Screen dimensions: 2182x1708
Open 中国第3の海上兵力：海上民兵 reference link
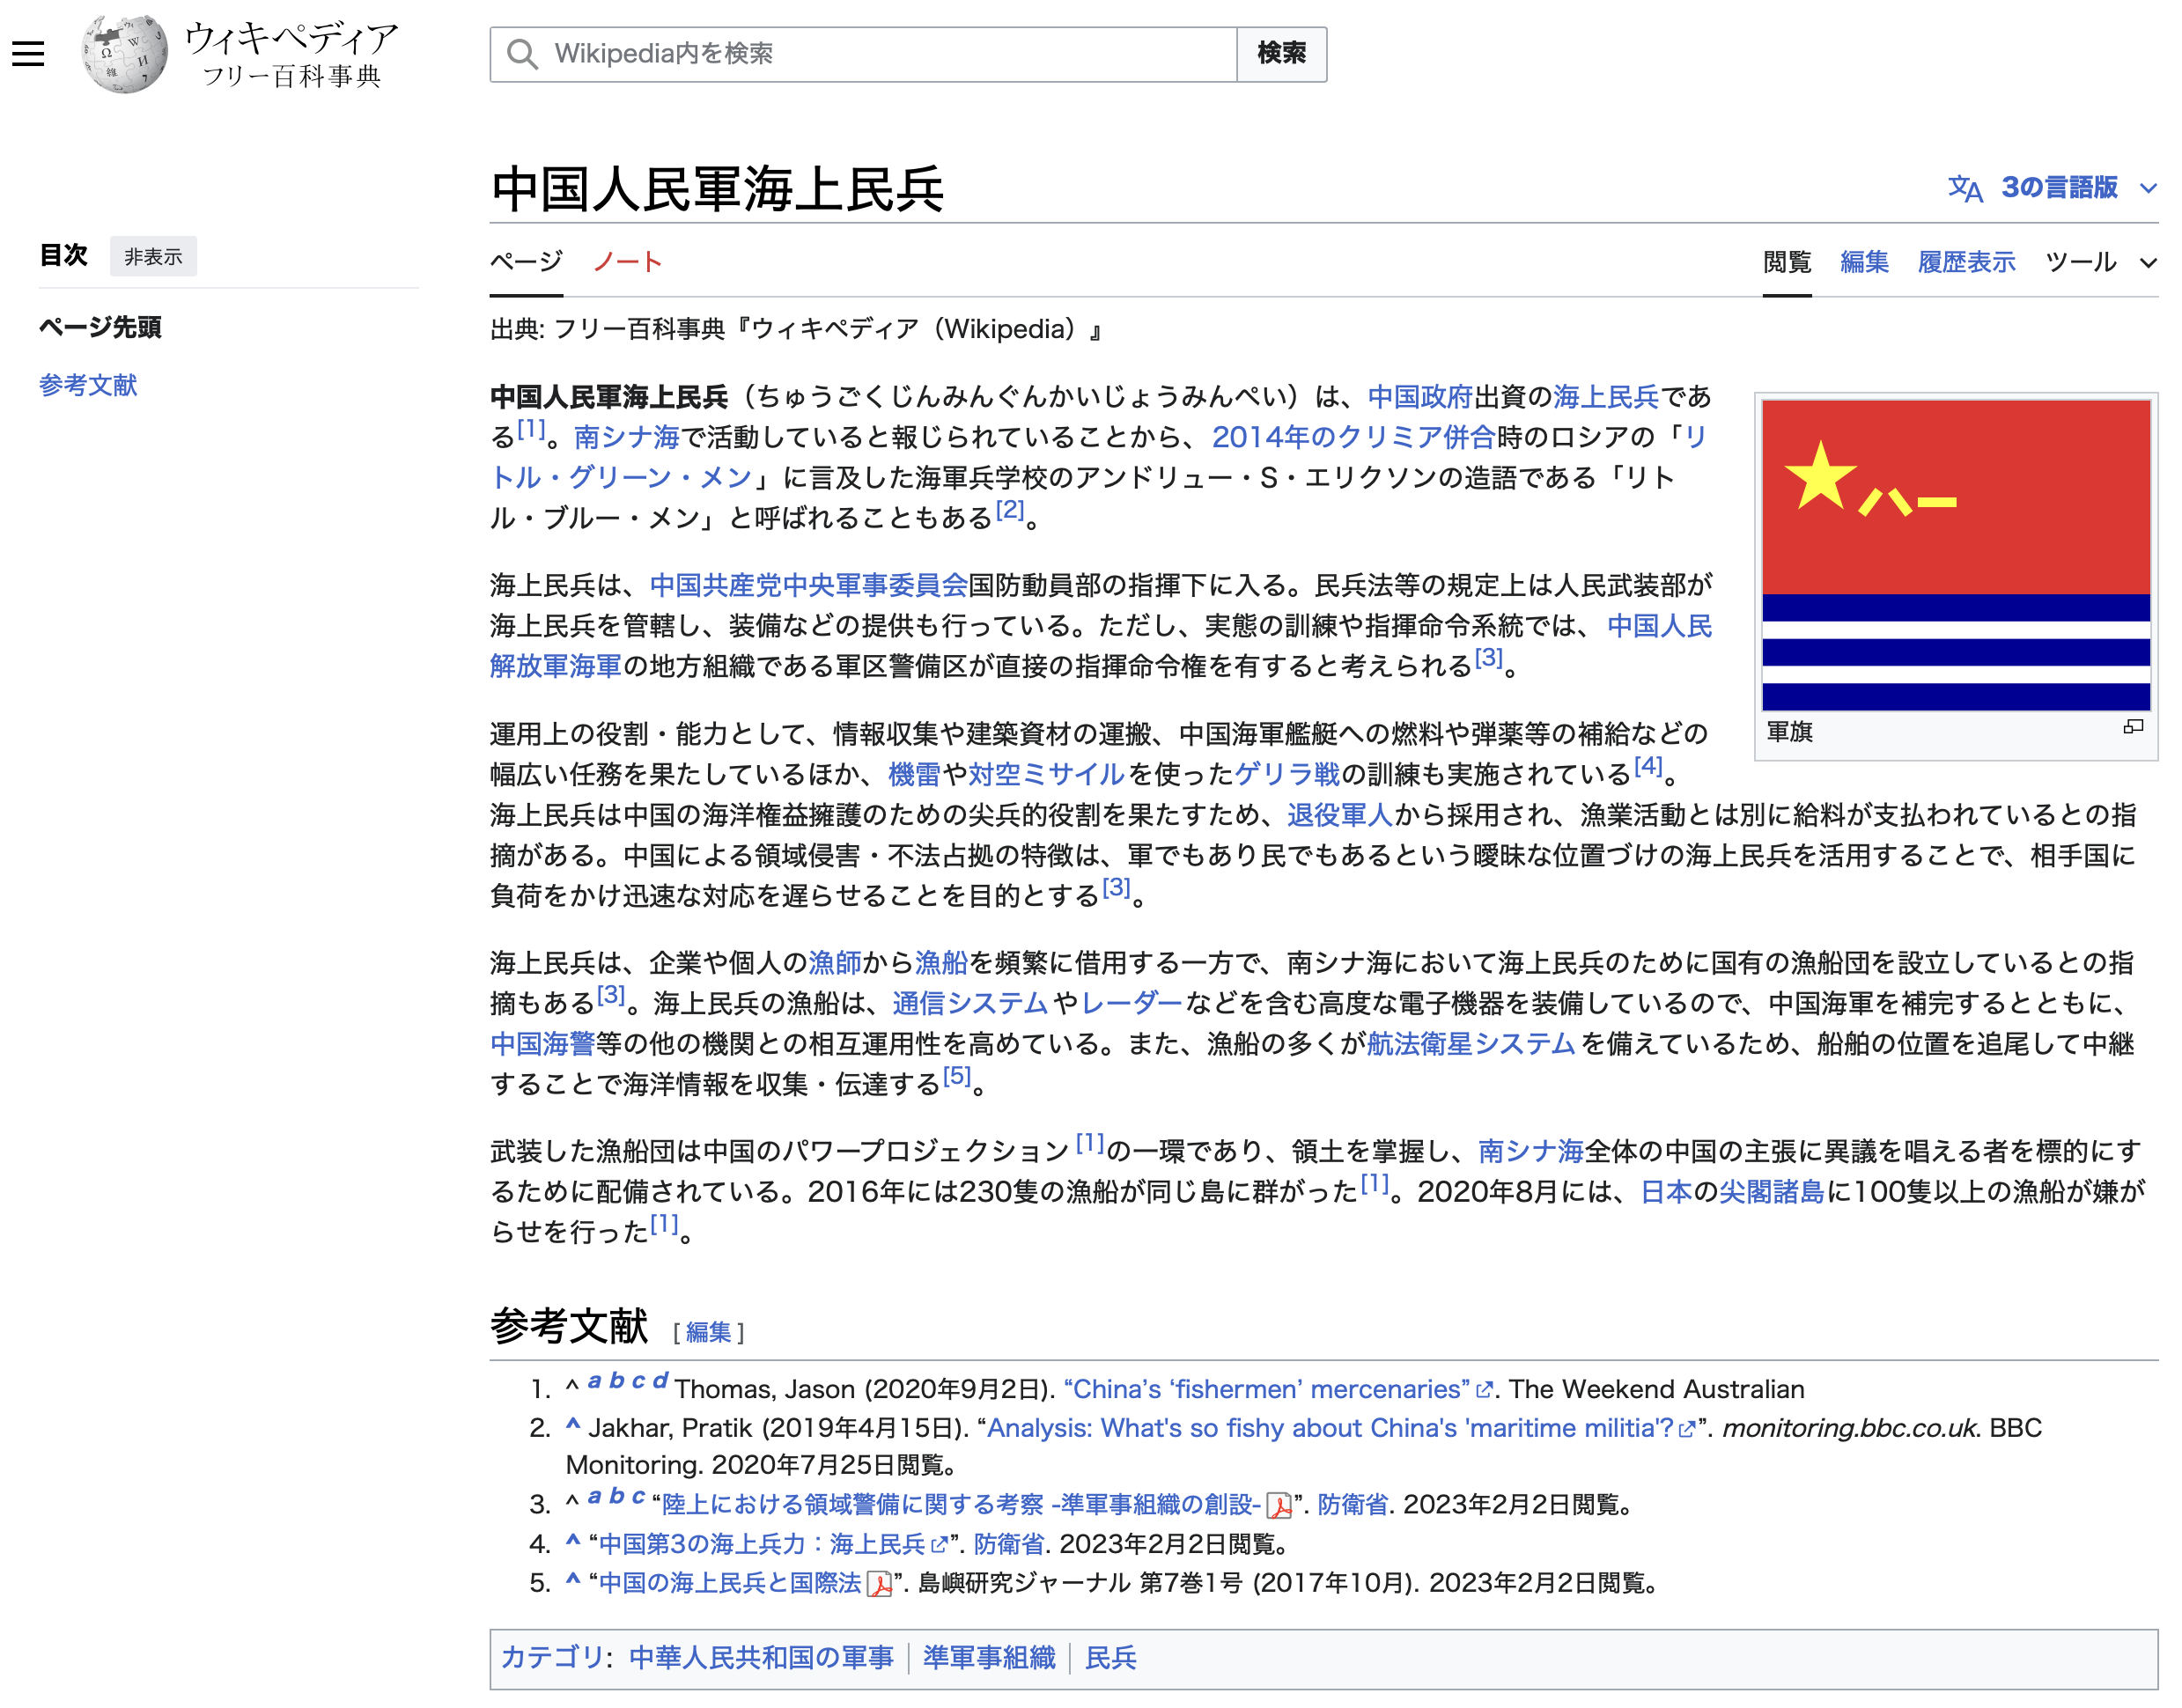pyautogui.click(x=762, y=1545)
